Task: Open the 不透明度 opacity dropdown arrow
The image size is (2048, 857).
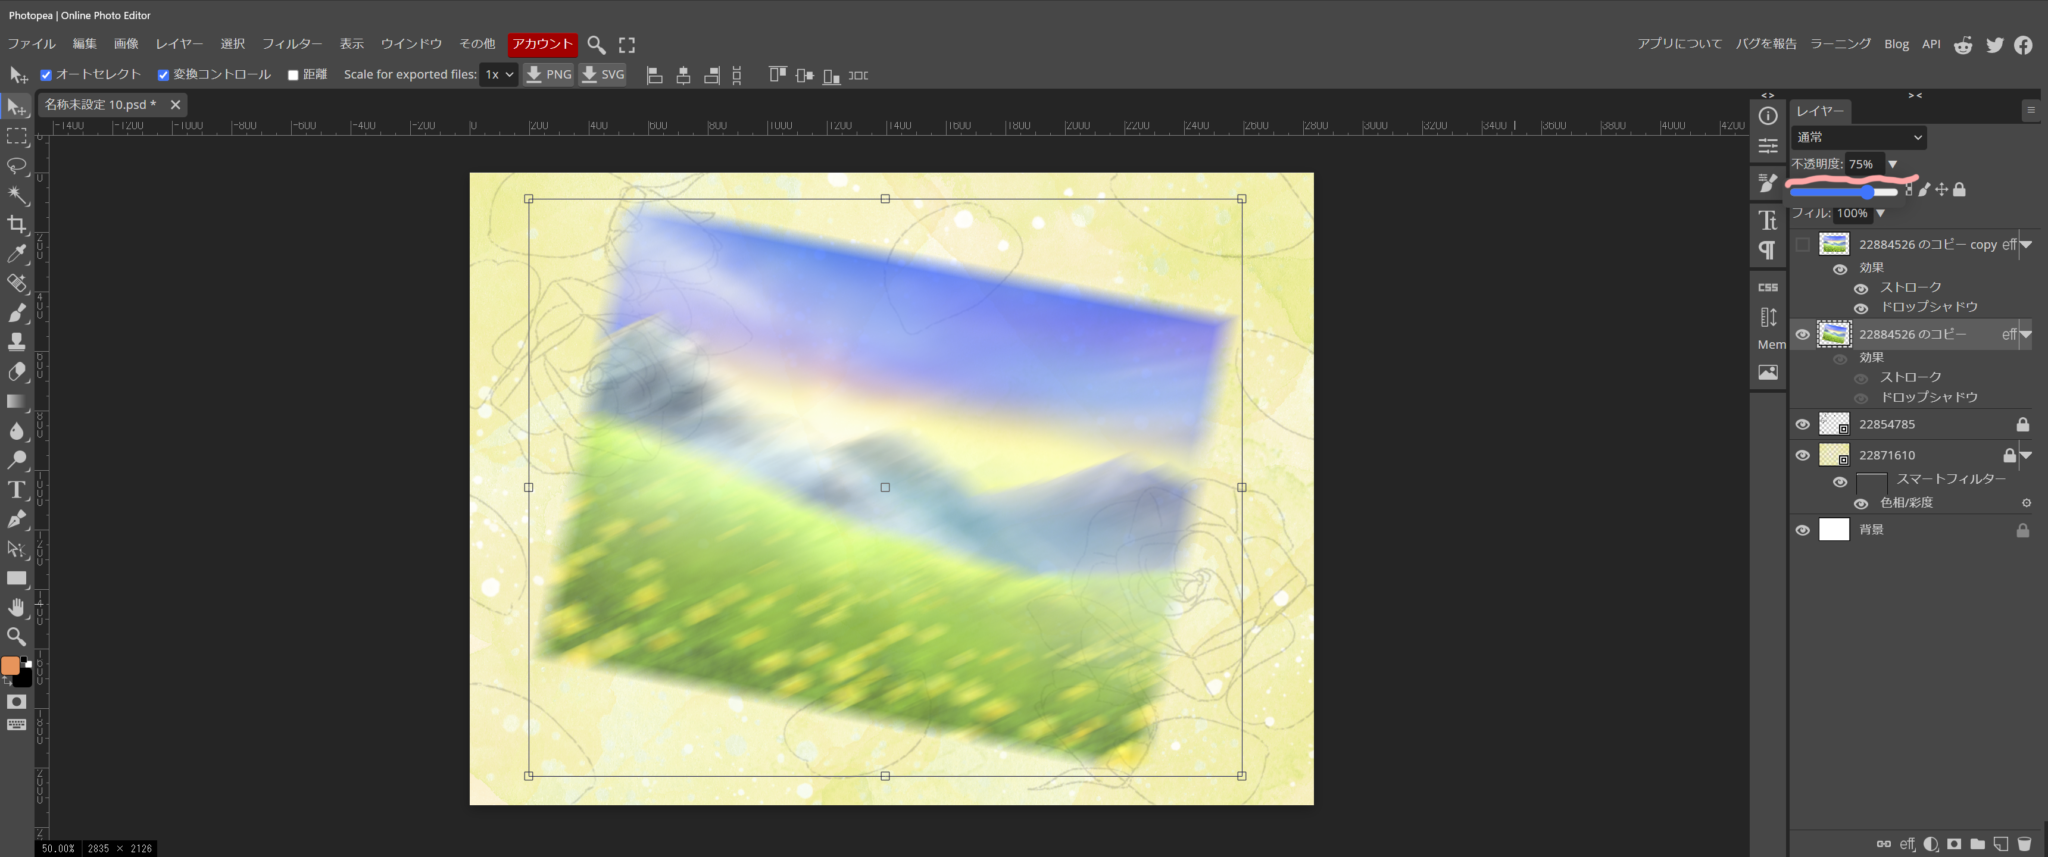Action: [x=1892, y=164]
